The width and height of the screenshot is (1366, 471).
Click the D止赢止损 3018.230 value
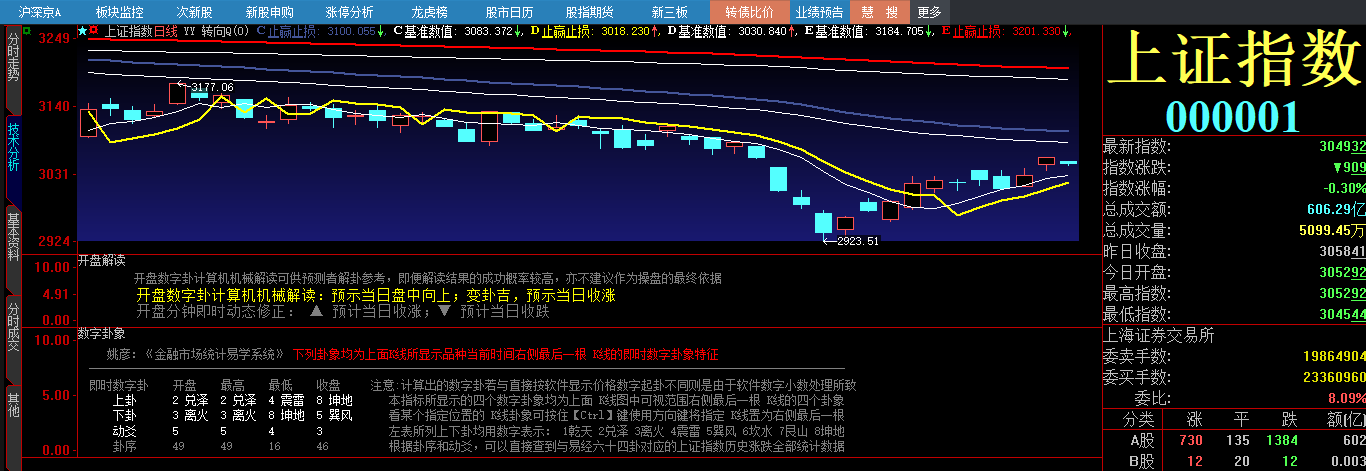594,31
